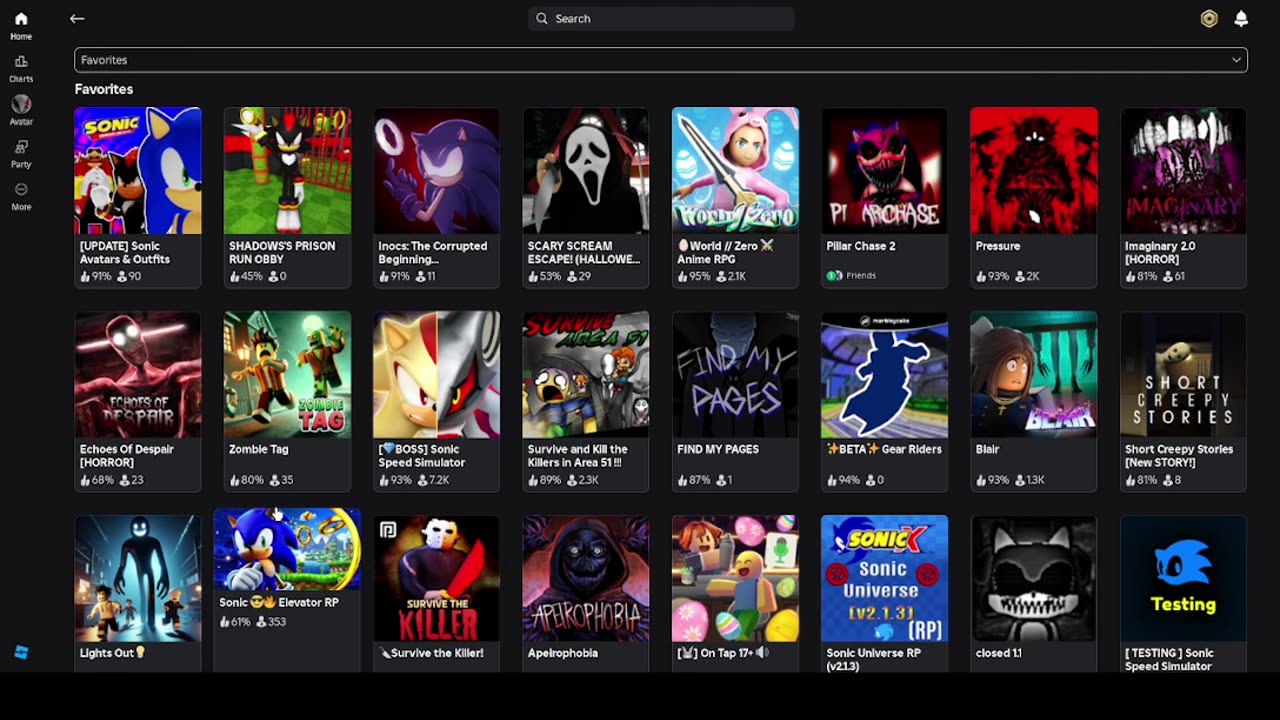Open Sonic Universe RP thumbnail

point(884,578)
